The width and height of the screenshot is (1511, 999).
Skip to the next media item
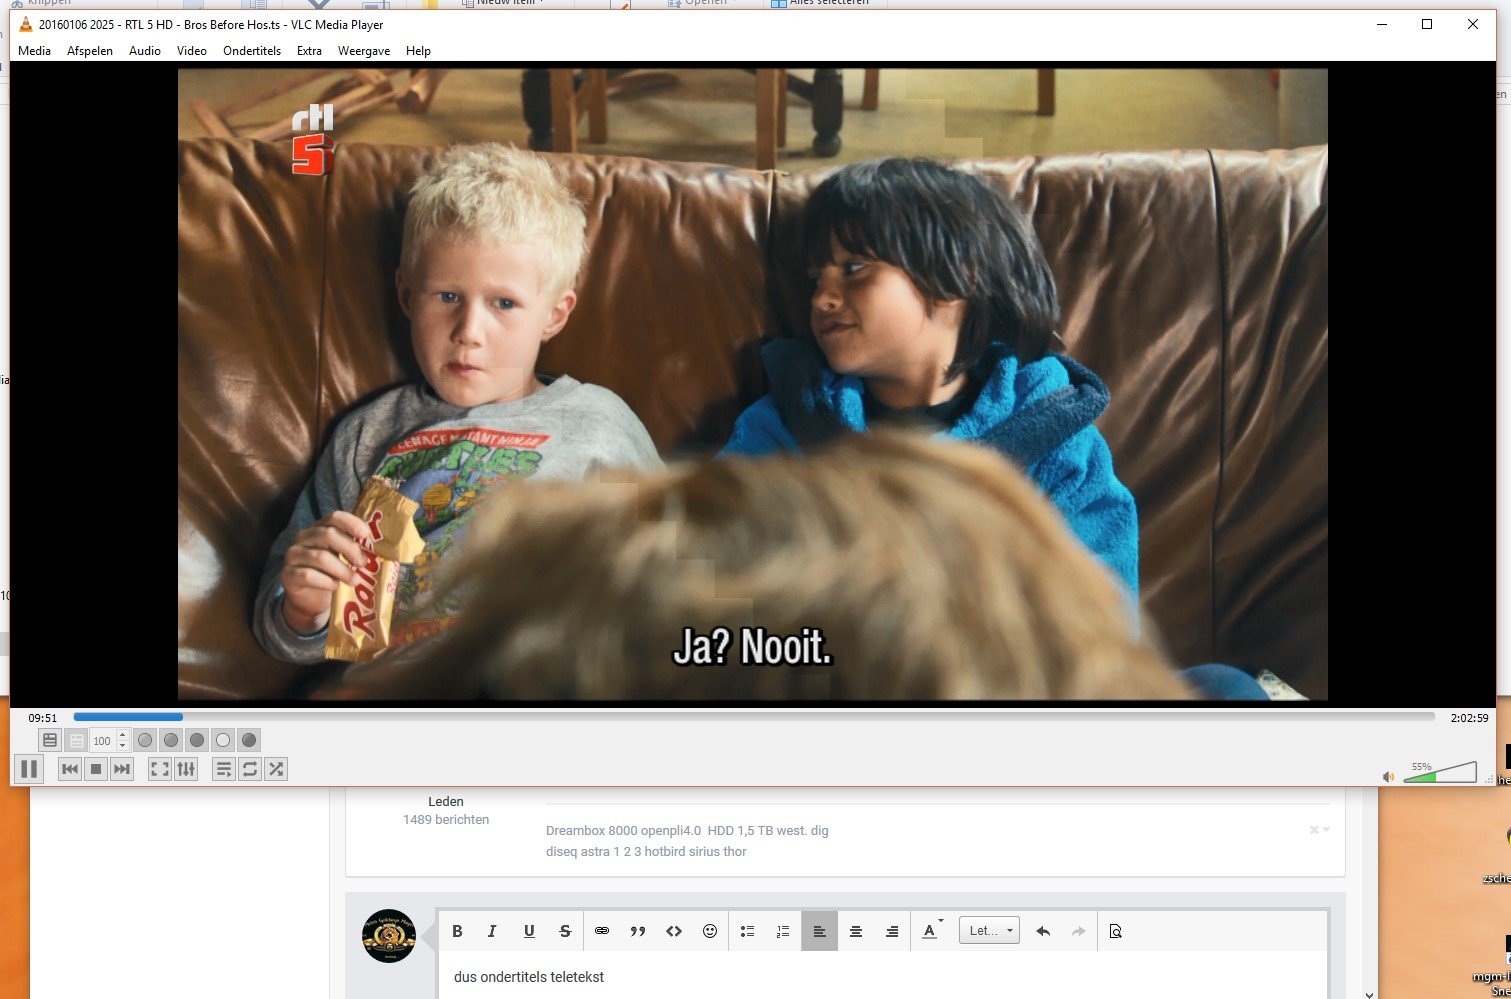click(122, 769)
